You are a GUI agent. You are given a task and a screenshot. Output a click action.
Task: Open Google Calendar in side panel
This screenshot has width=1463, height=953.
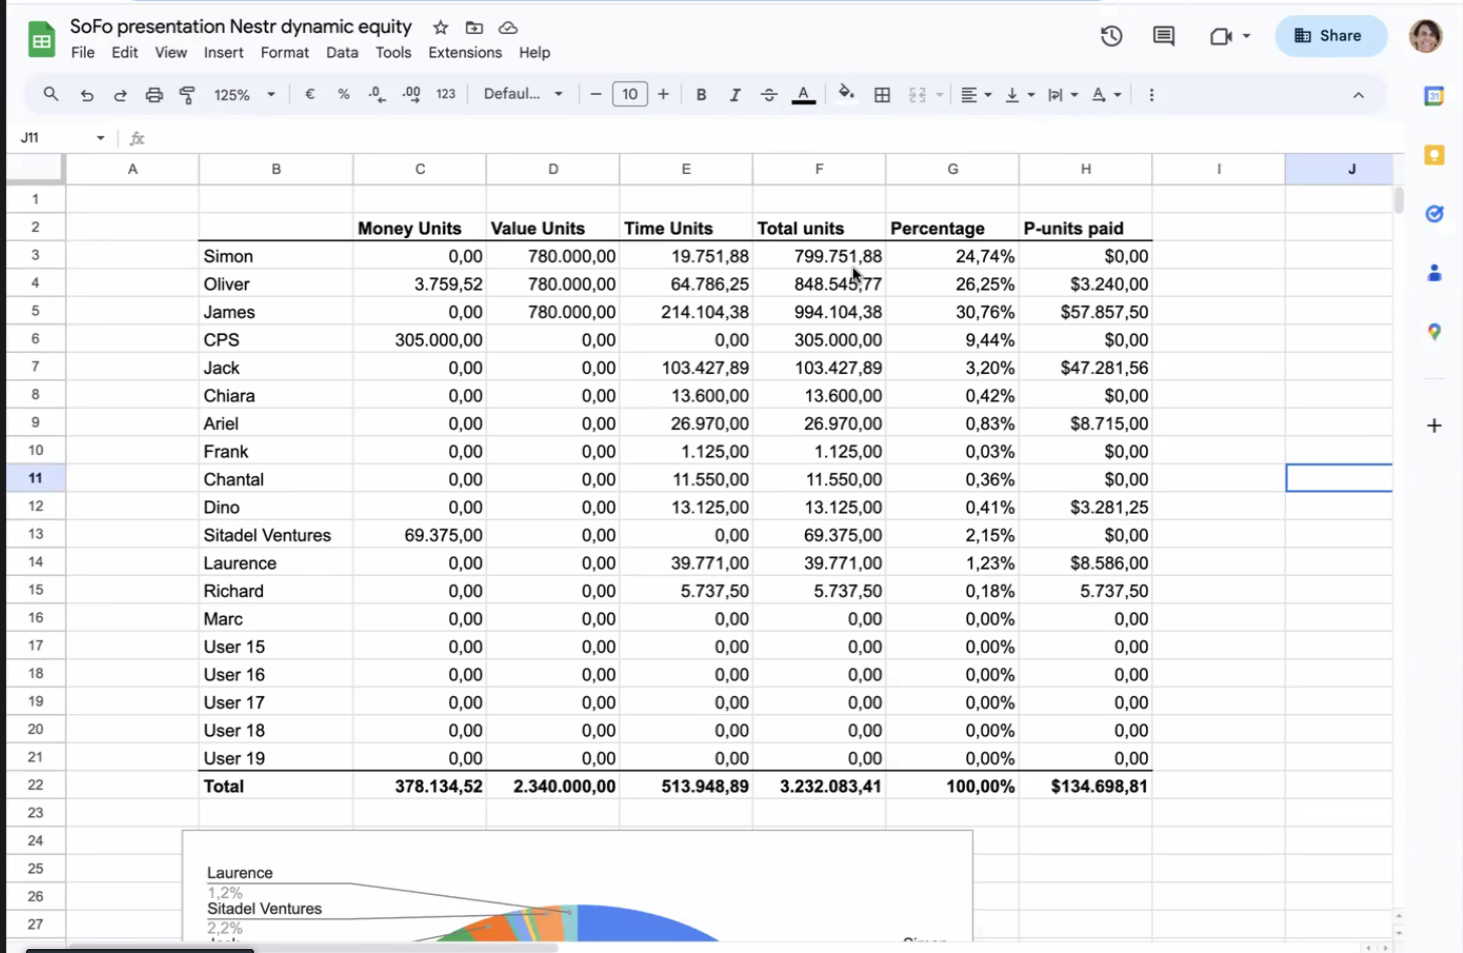1434,96
